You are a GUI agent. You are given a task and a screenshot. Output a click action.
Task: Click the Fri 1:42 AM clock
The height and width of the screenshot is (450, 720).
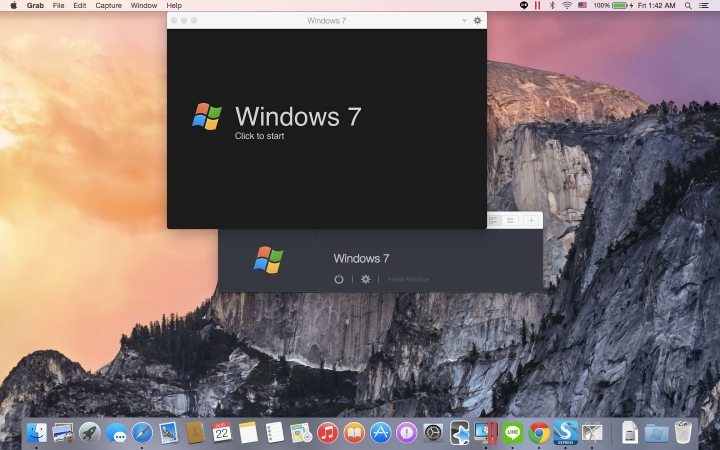(x=656, y=6)
